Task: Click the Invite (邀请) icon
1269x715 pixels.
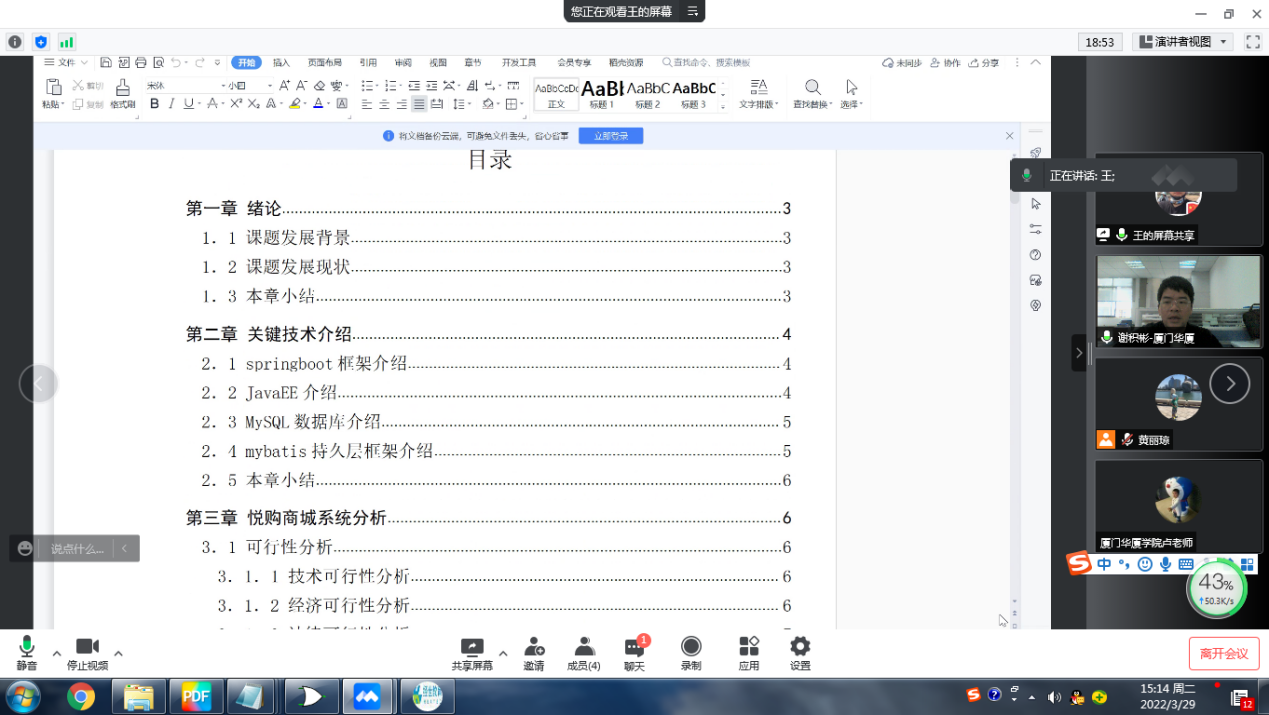Action: click(x=534, y=654)
